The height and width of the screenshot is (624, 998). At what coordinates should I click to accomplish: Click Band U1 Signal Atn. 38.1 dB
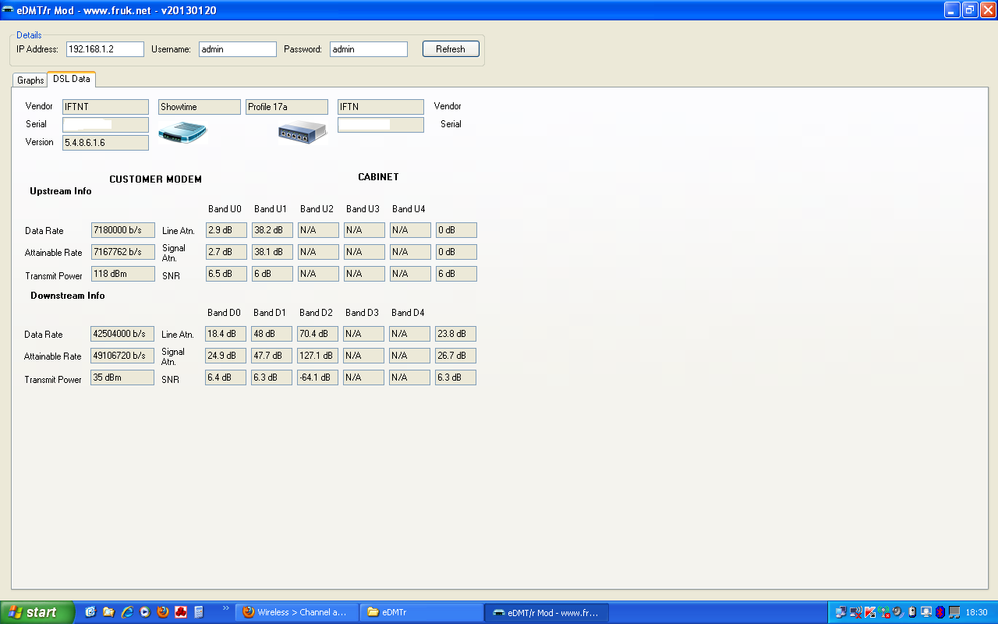click(x=272, y=252)
